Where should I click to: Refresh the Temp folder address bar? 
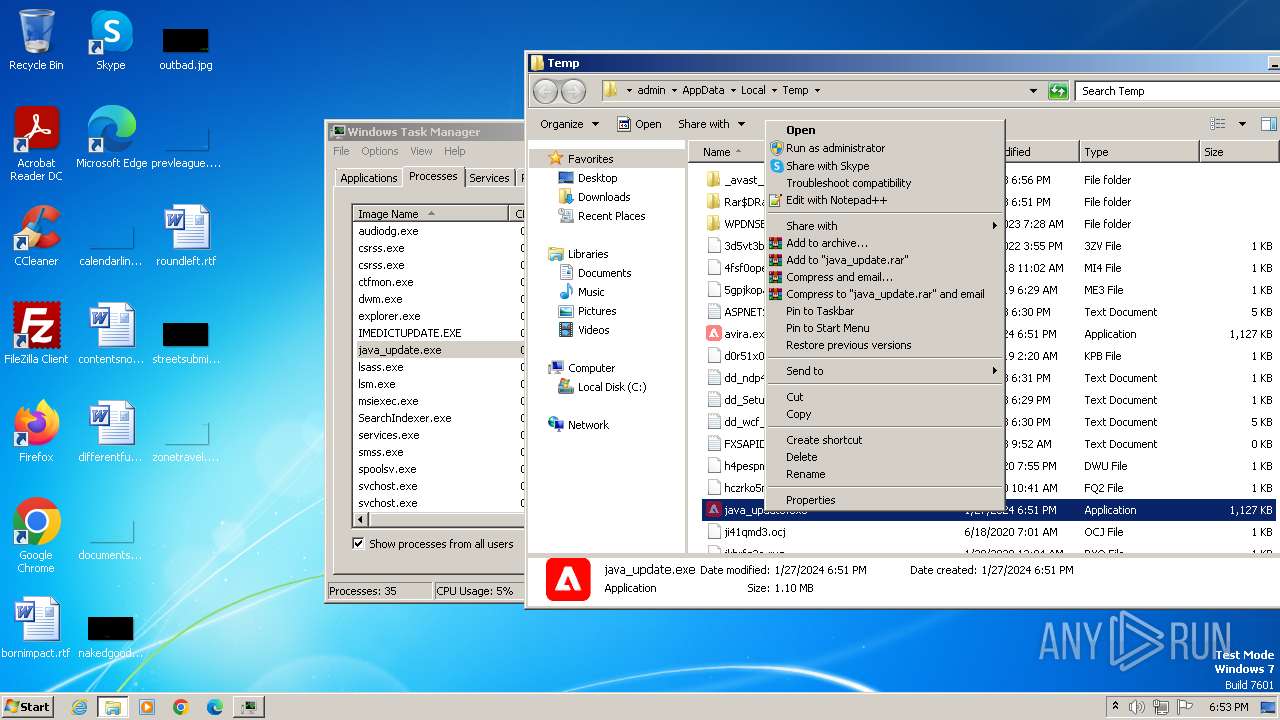pos(1058,91)
